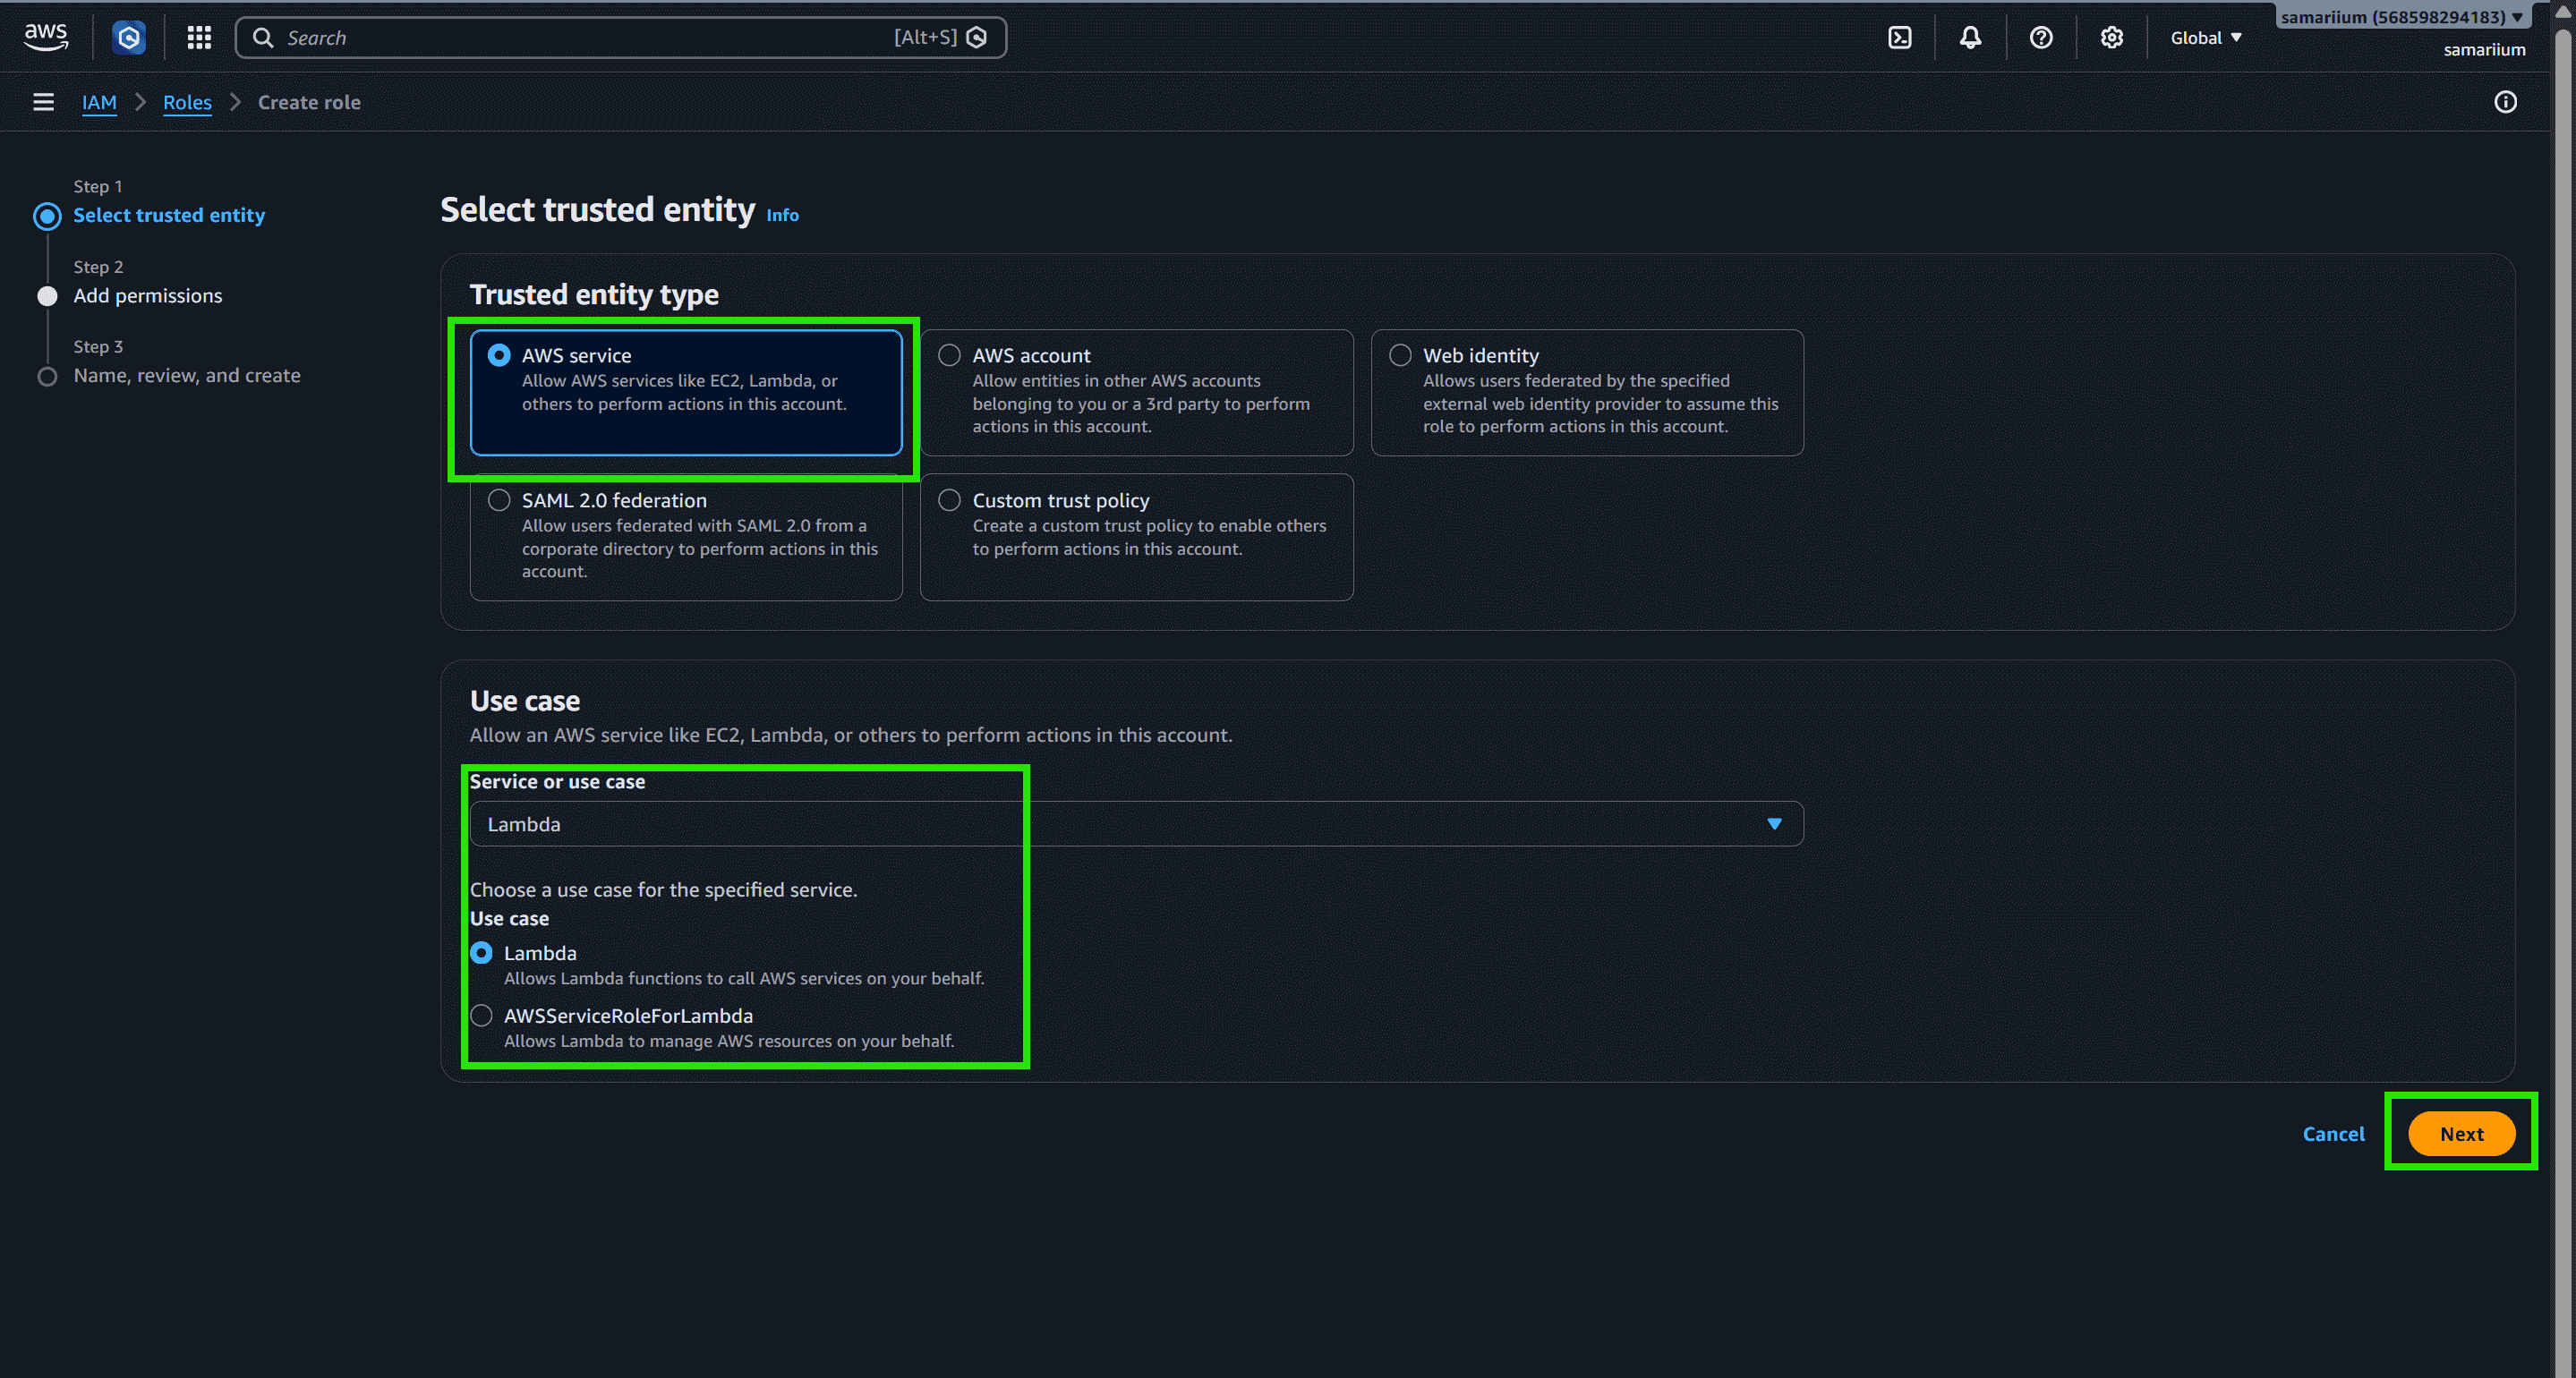Click the magnifier icon in search bar

tap(263, 38)
